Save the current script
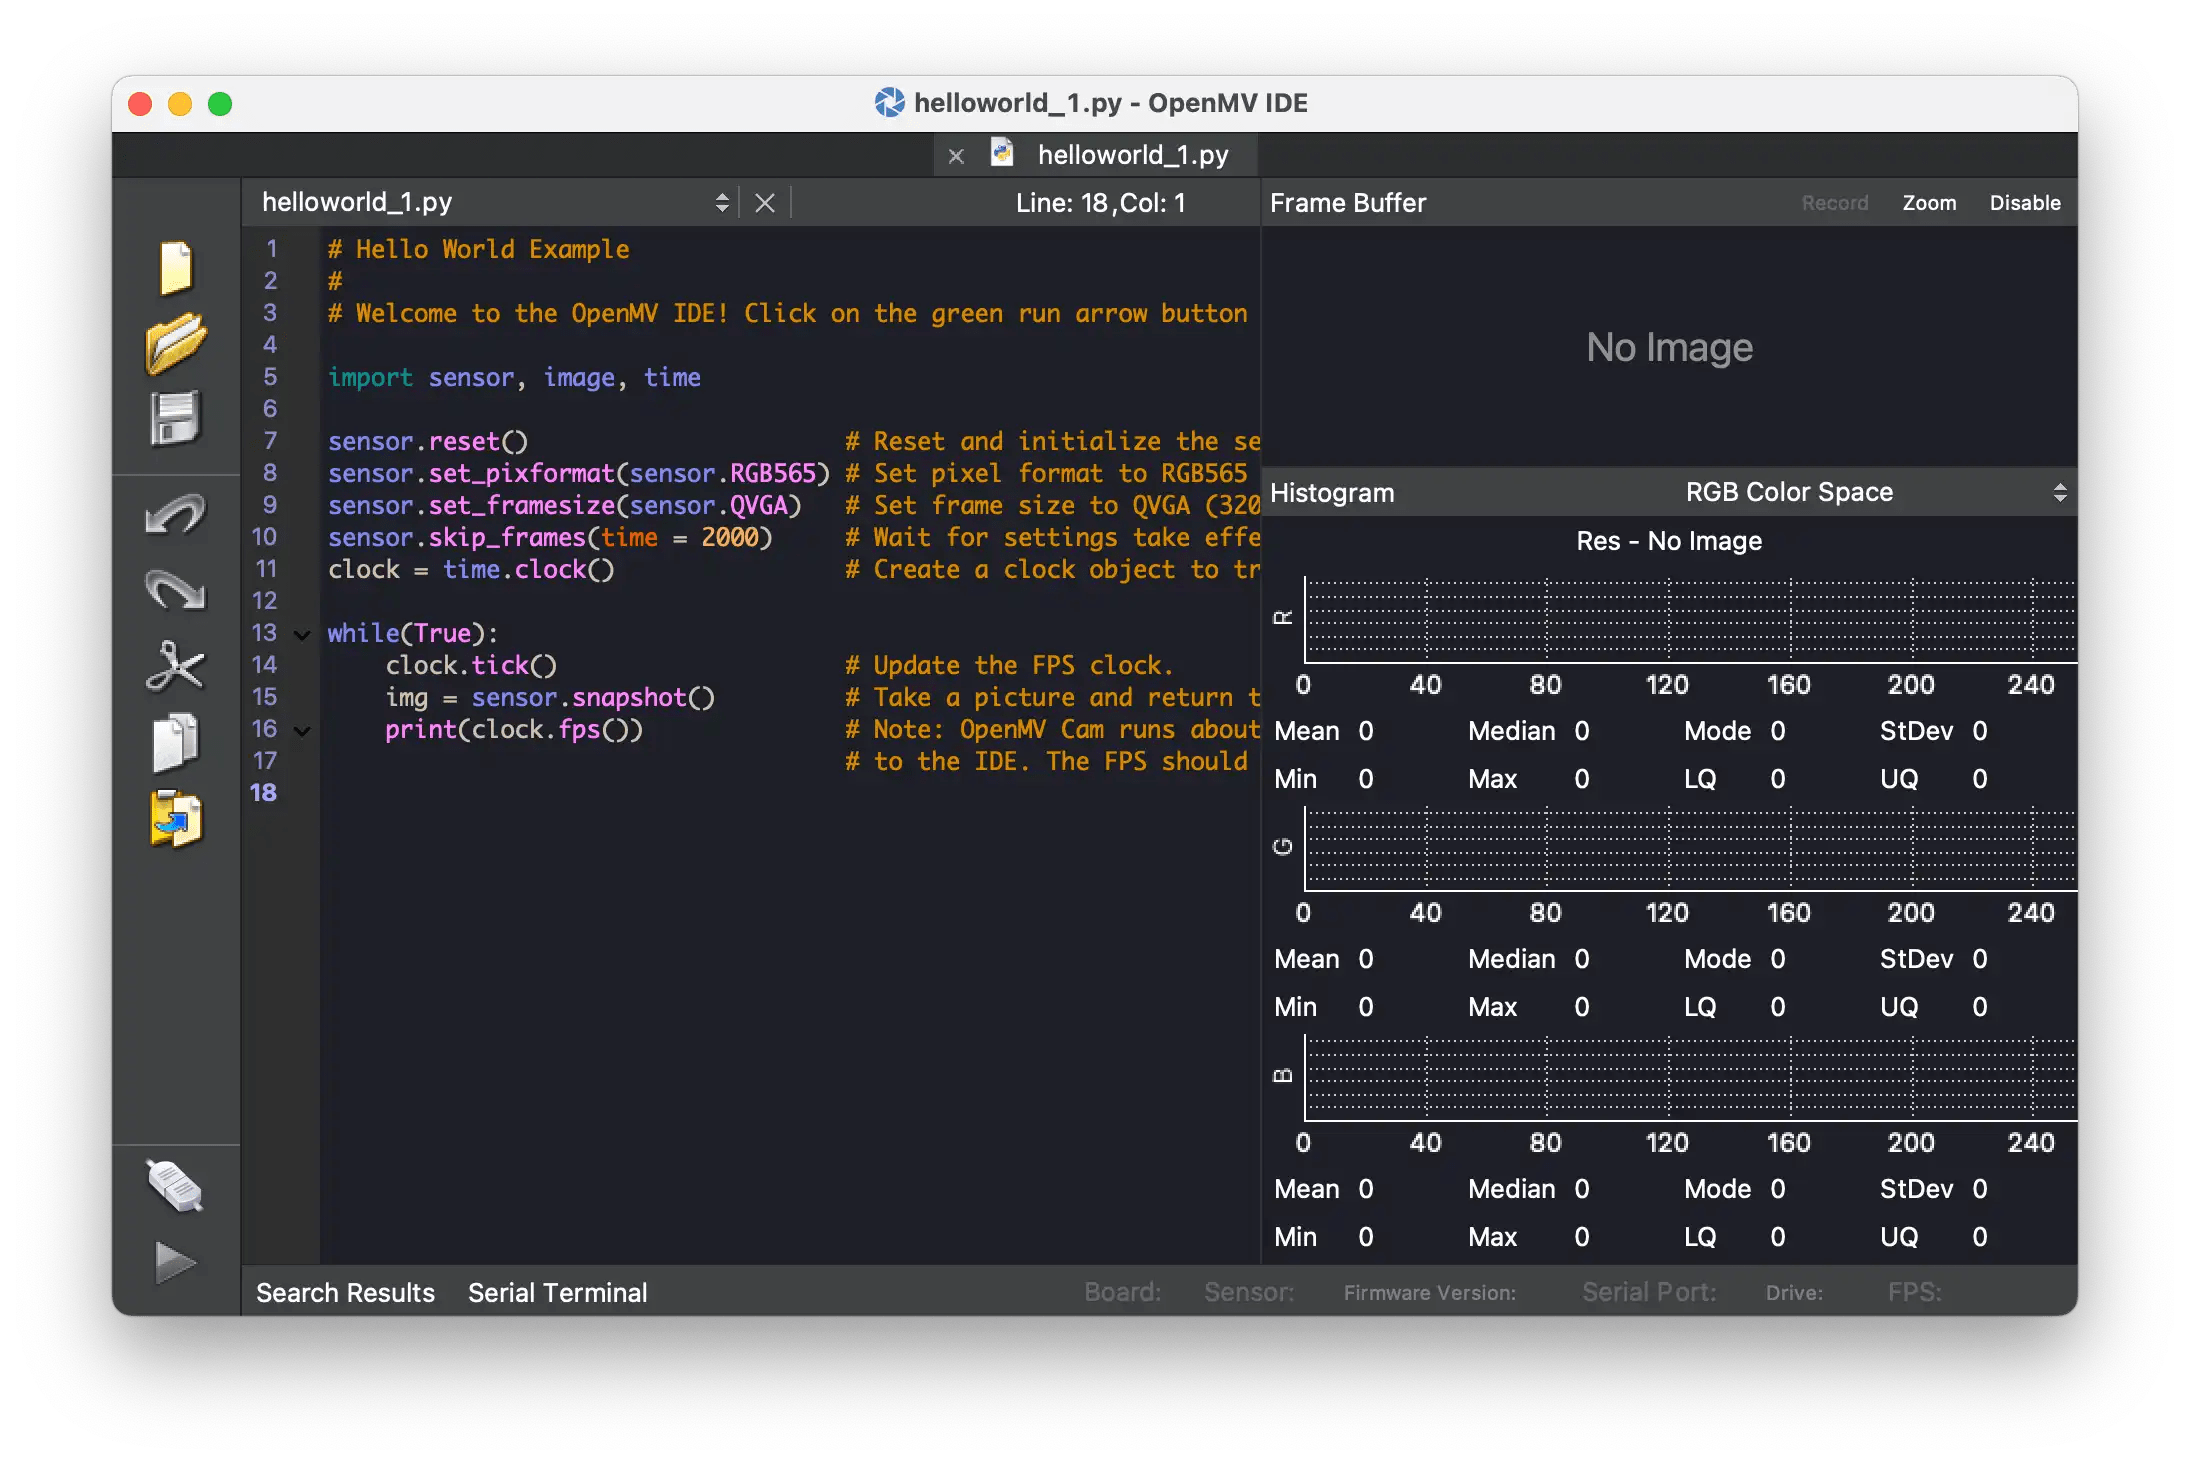Image resolution: width=2190 pixels, height=1464 pixels. tap(175, 420)
